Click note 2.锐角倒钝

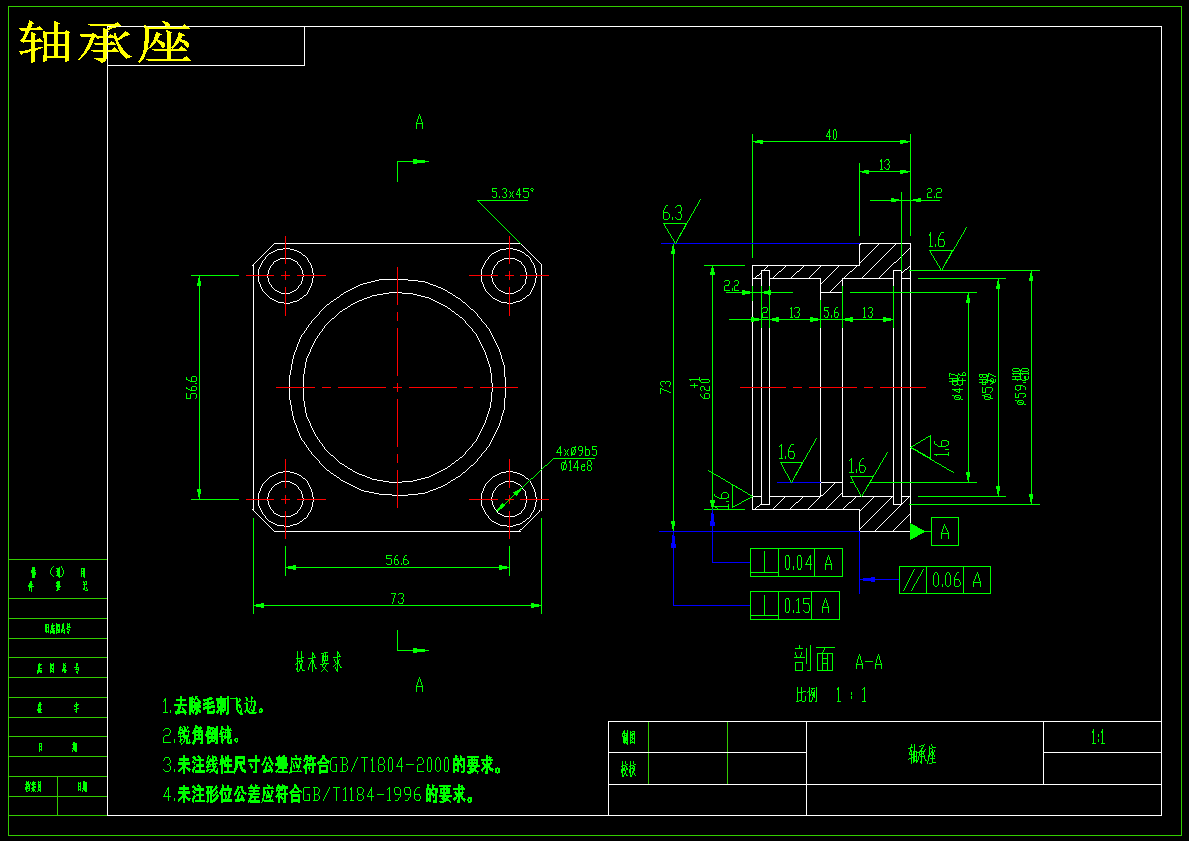tap(202, 736)
